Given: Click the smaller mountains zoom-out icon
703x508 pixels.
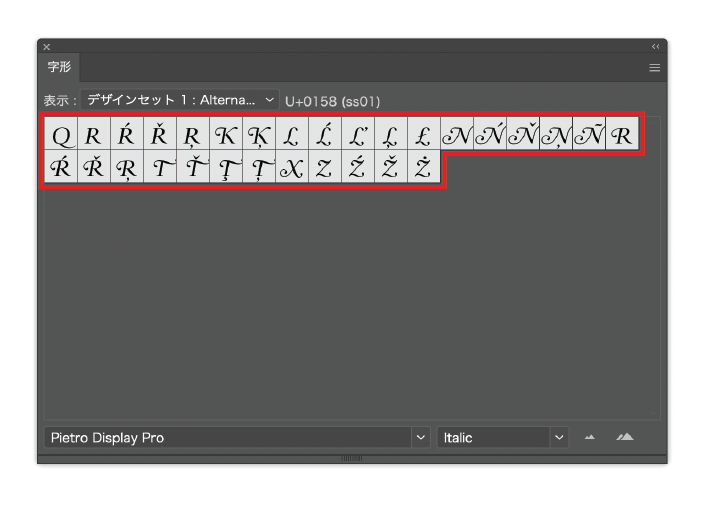Looking at the screenshot, I should (590, 437).
